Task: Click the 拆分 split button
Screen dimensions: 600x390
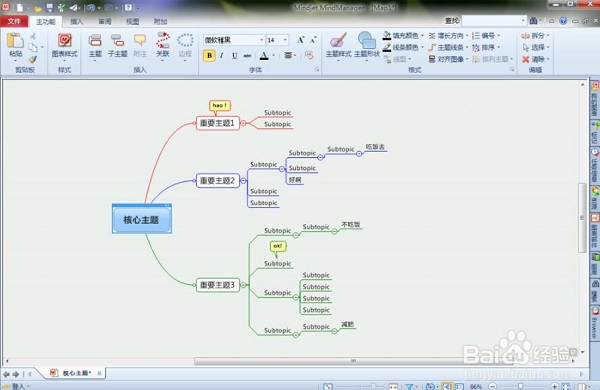Action: (535, 36)
